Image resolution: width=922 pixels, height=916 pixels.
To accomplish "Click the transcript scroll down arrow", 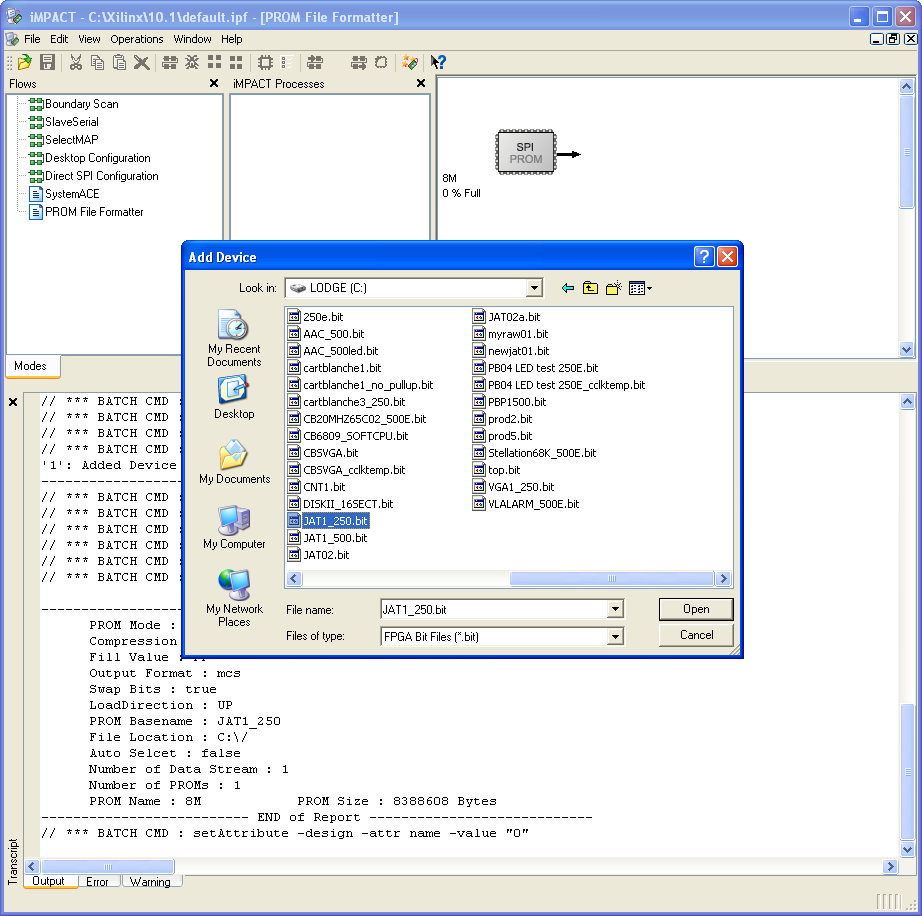I will tap(907, 849).
